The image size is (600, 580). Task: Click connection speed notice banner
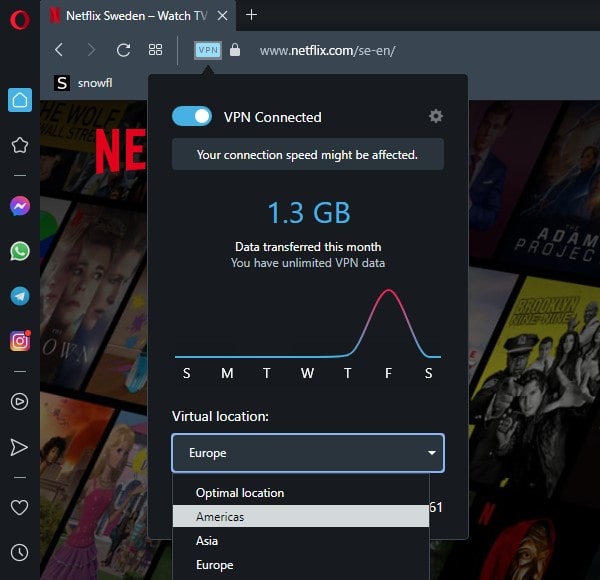(308, 155)
